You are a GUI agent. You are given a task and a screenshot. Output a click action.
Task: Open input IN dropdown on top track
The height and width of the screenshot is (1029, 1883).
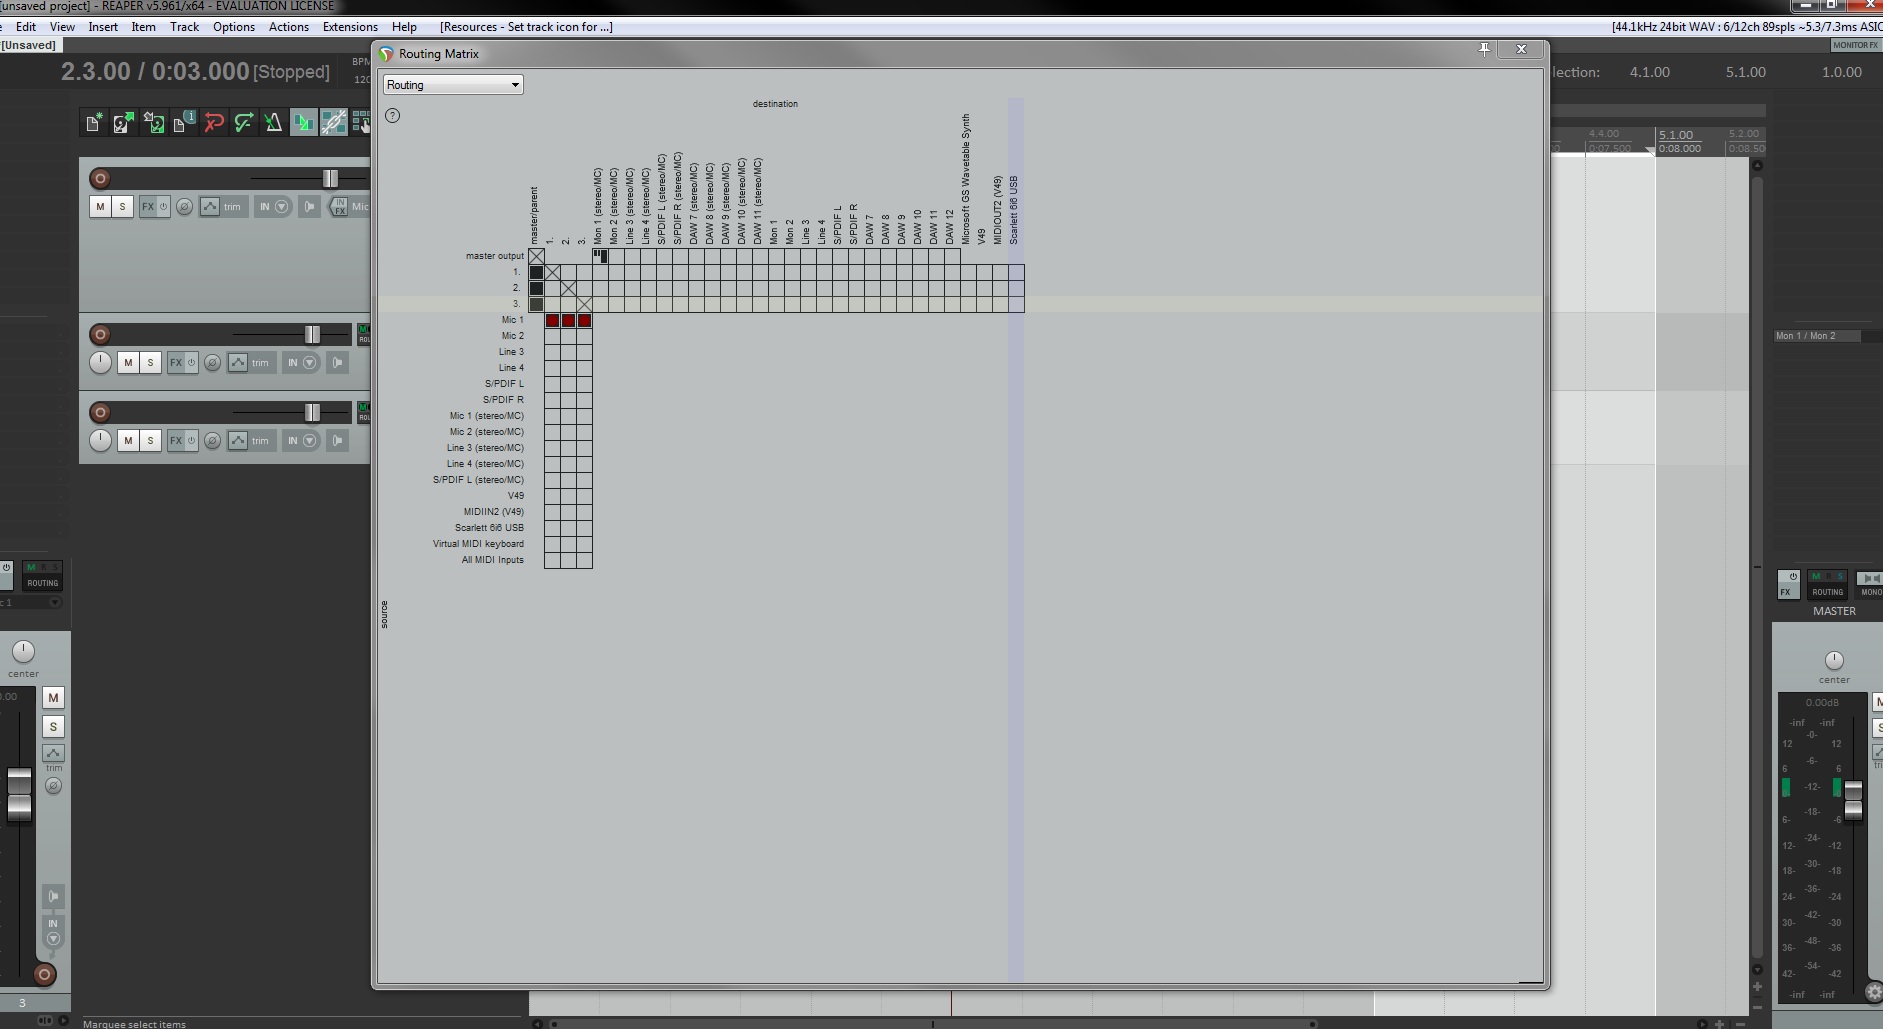273,207
